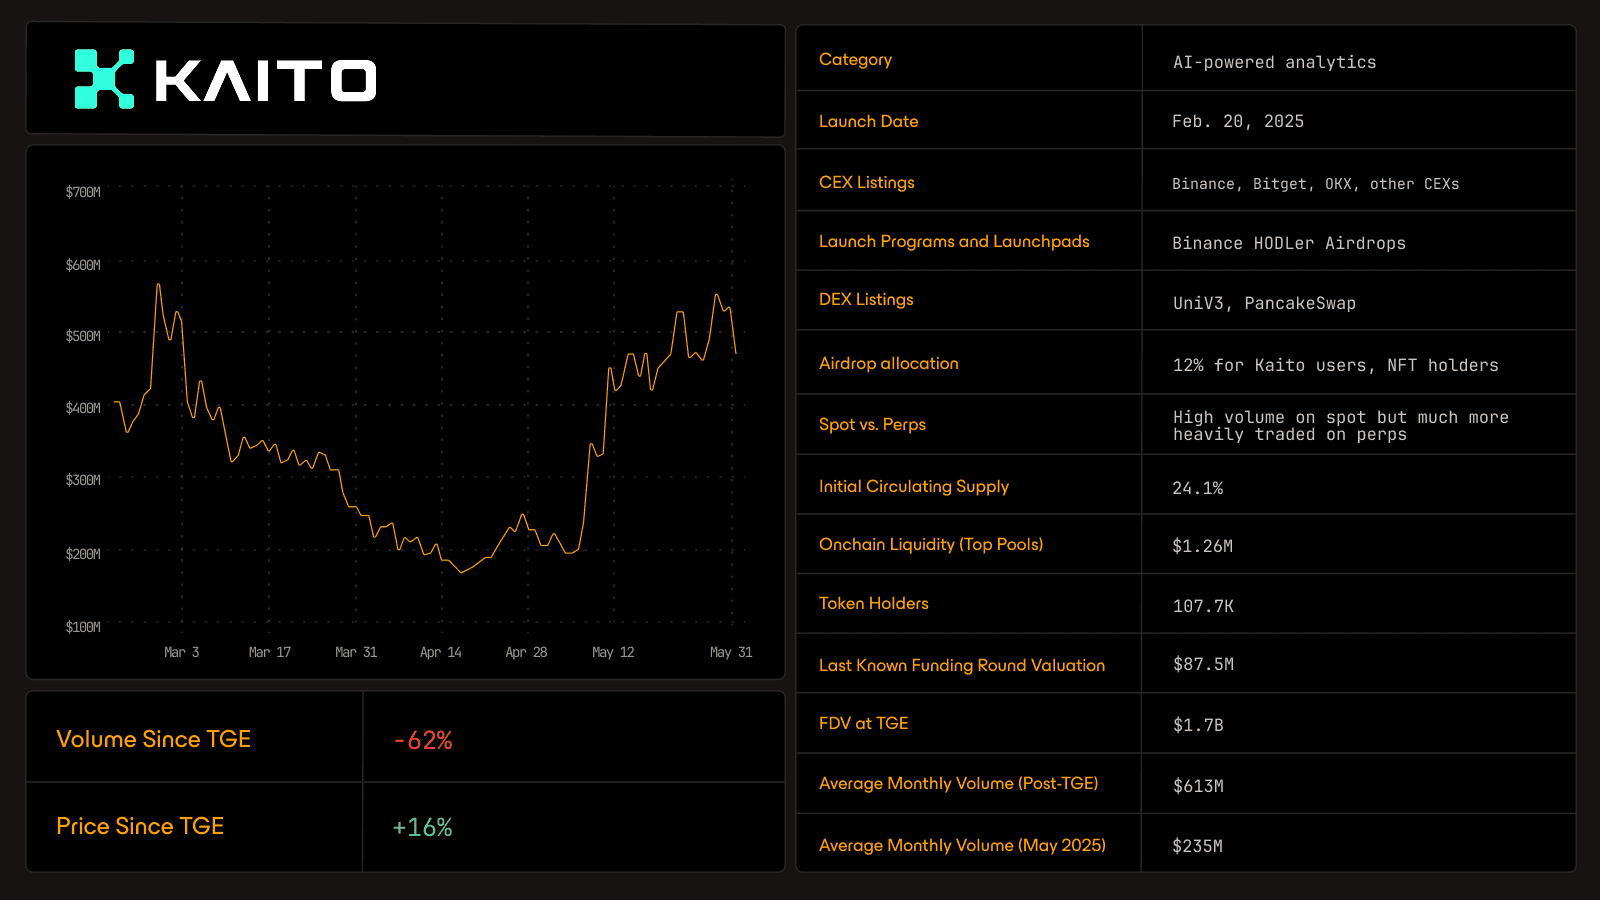This screenshot has height=900, width=1600.
Task: Select the $87.5M valuation value
Action: [1204, 664]
